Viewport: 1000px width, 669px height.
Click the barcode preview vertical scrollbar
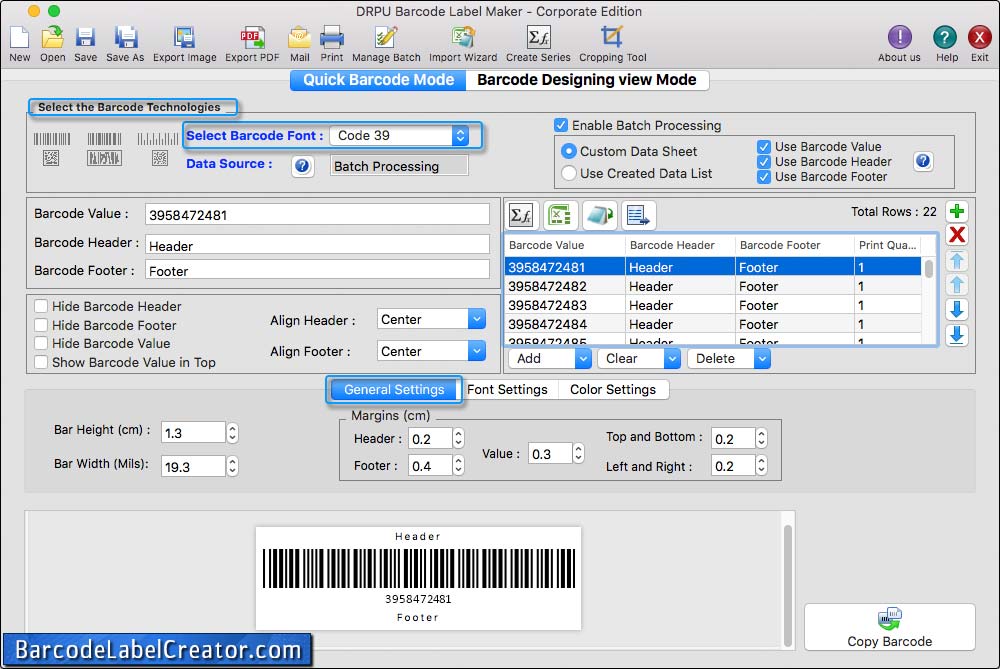pos(788,585)
